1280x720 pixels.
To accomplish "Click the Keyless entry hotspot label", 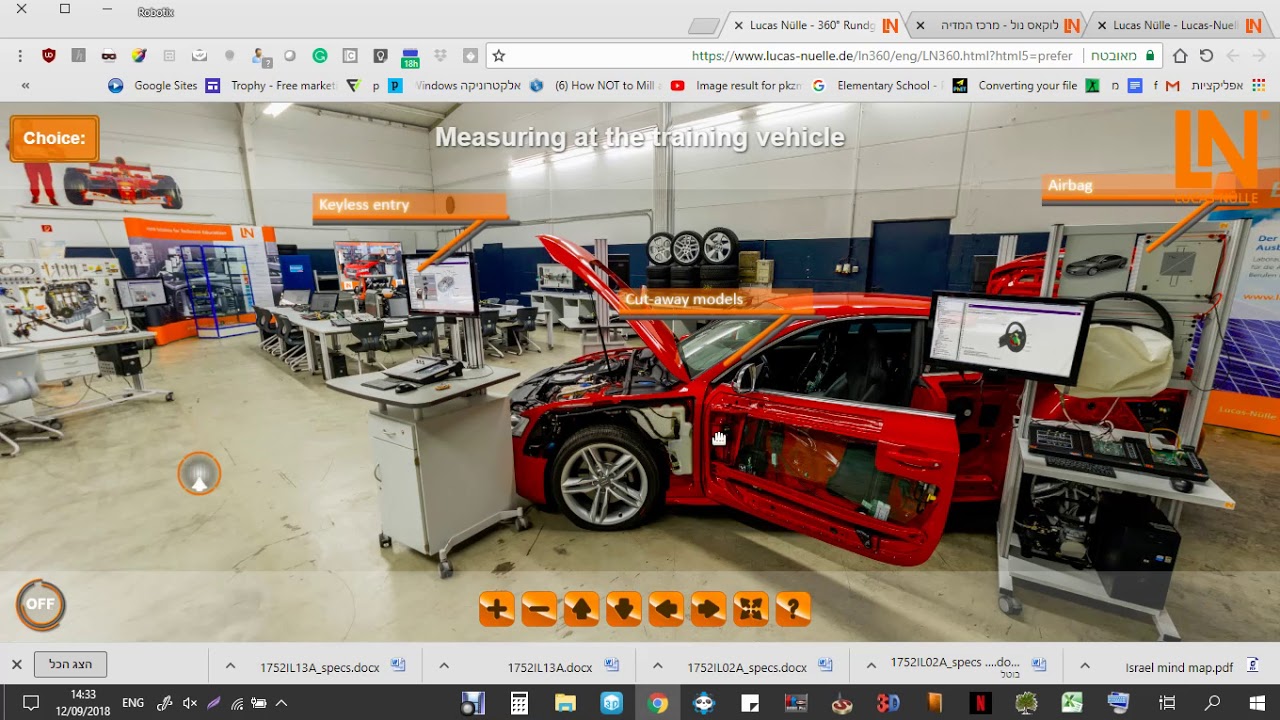I will click(410, 205).
